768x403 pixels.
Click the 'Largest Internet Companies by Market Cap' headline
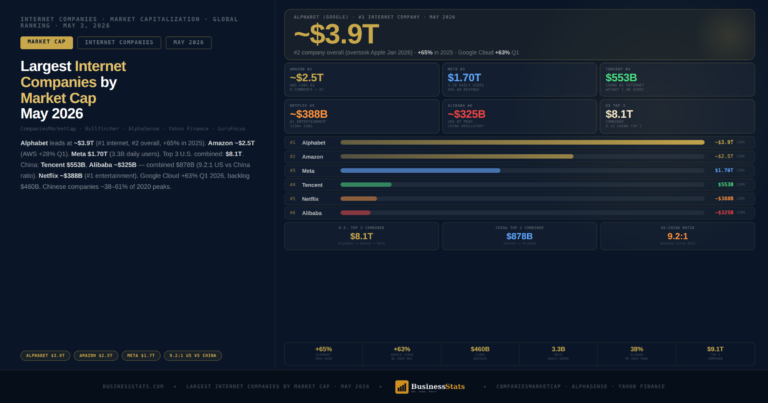[73, 90]
